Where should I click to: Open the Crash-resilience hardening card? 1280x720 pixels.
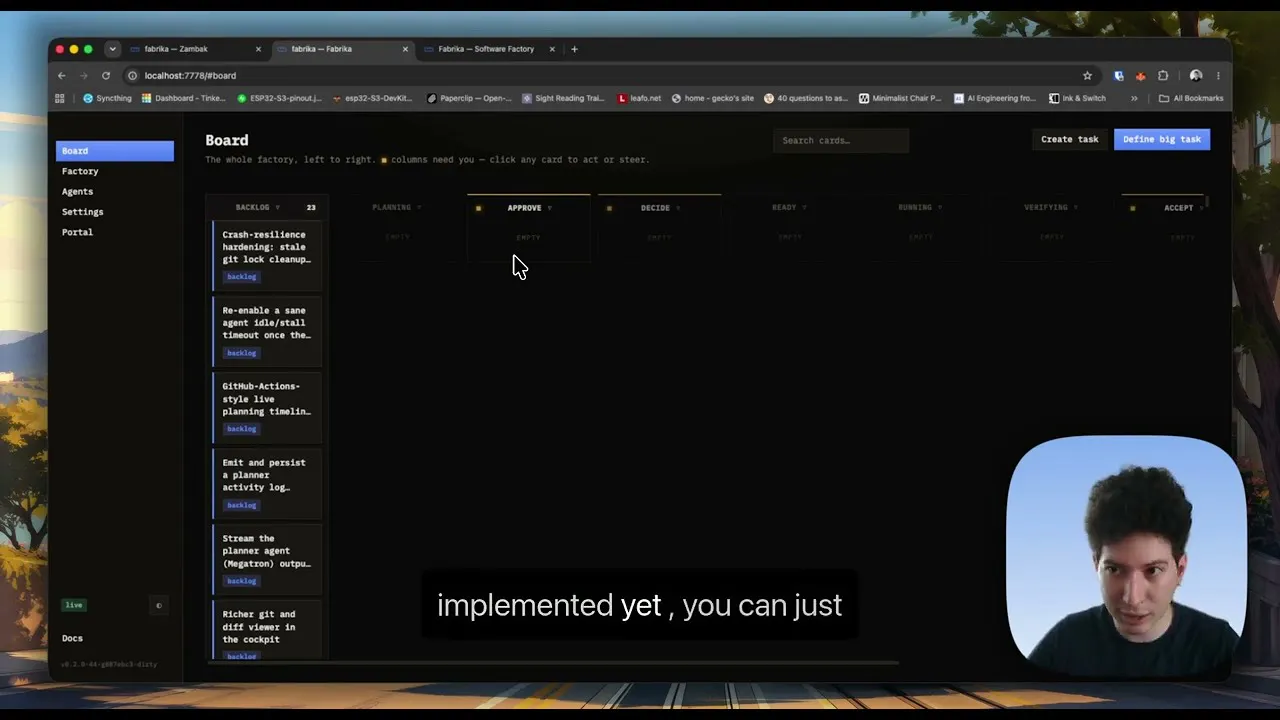pos(267,255)
